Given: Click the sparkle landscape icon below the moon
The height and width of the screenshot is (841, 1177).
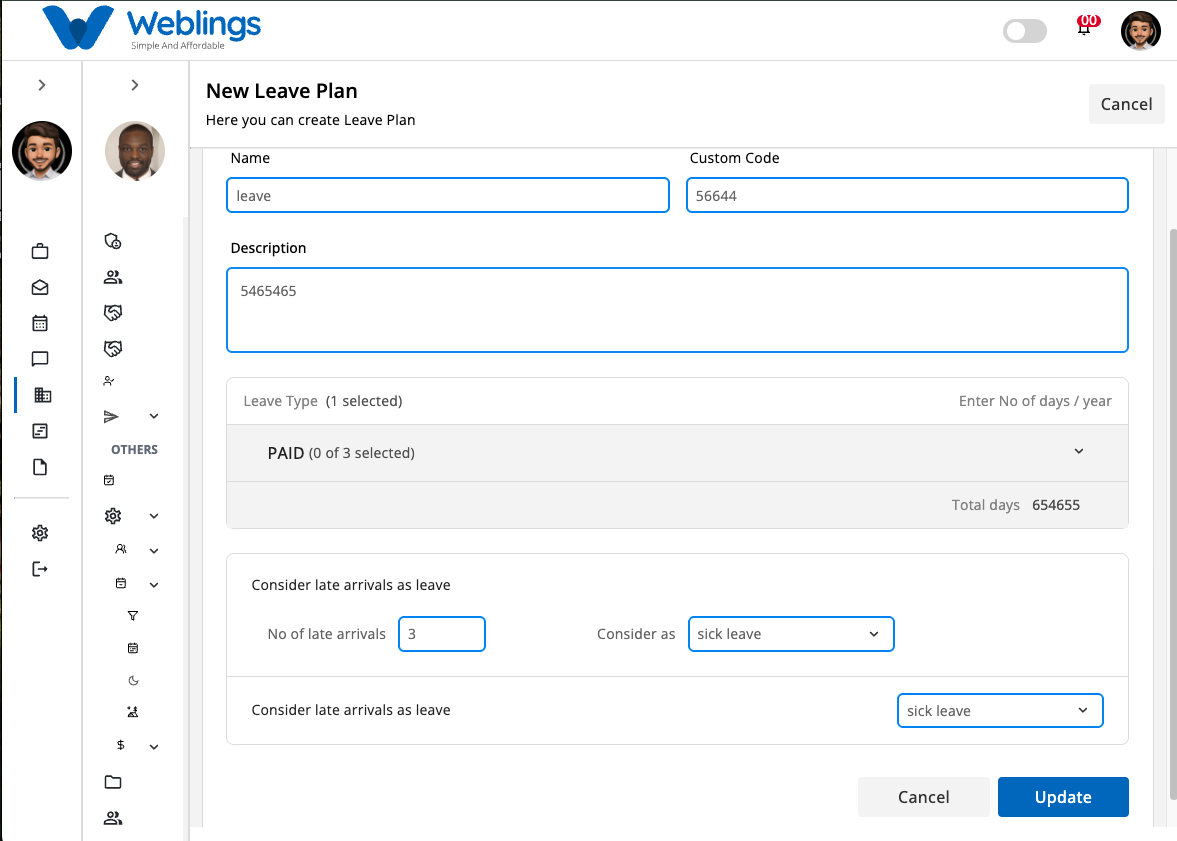Looking at the screenshot, I should point(133,712).
